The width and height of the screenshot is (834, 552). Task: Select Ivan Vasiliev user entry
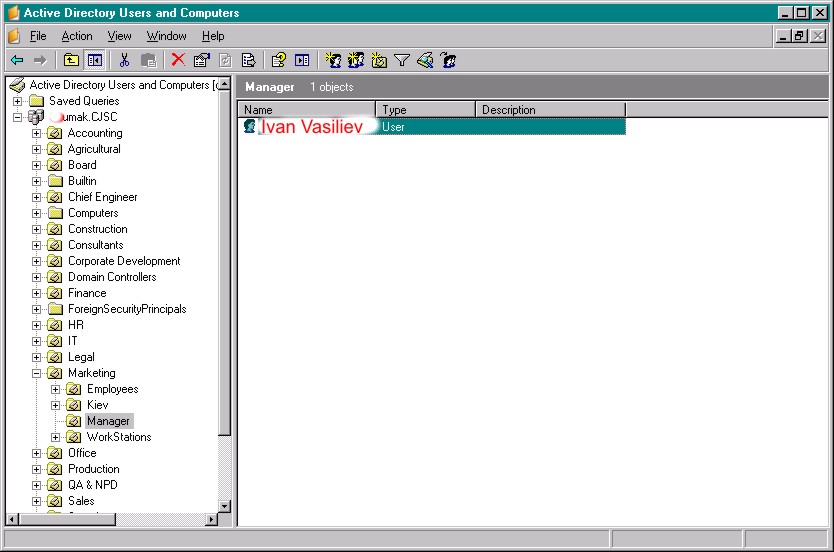click(x=311, y=127)
